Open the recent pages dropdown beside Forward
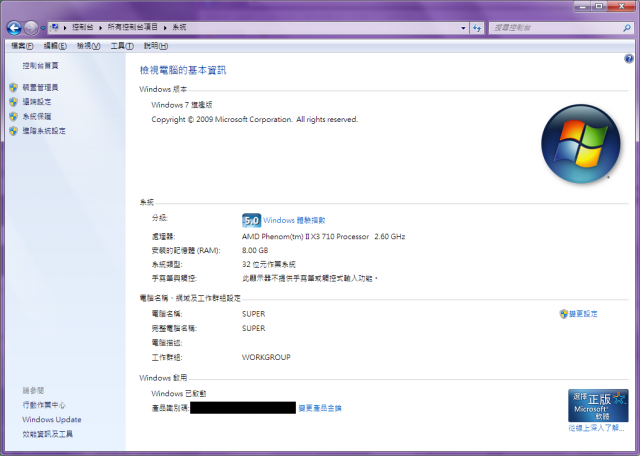The height and width of the screenshot is (456, 640). pyautogui.click(x=43, y=28)
